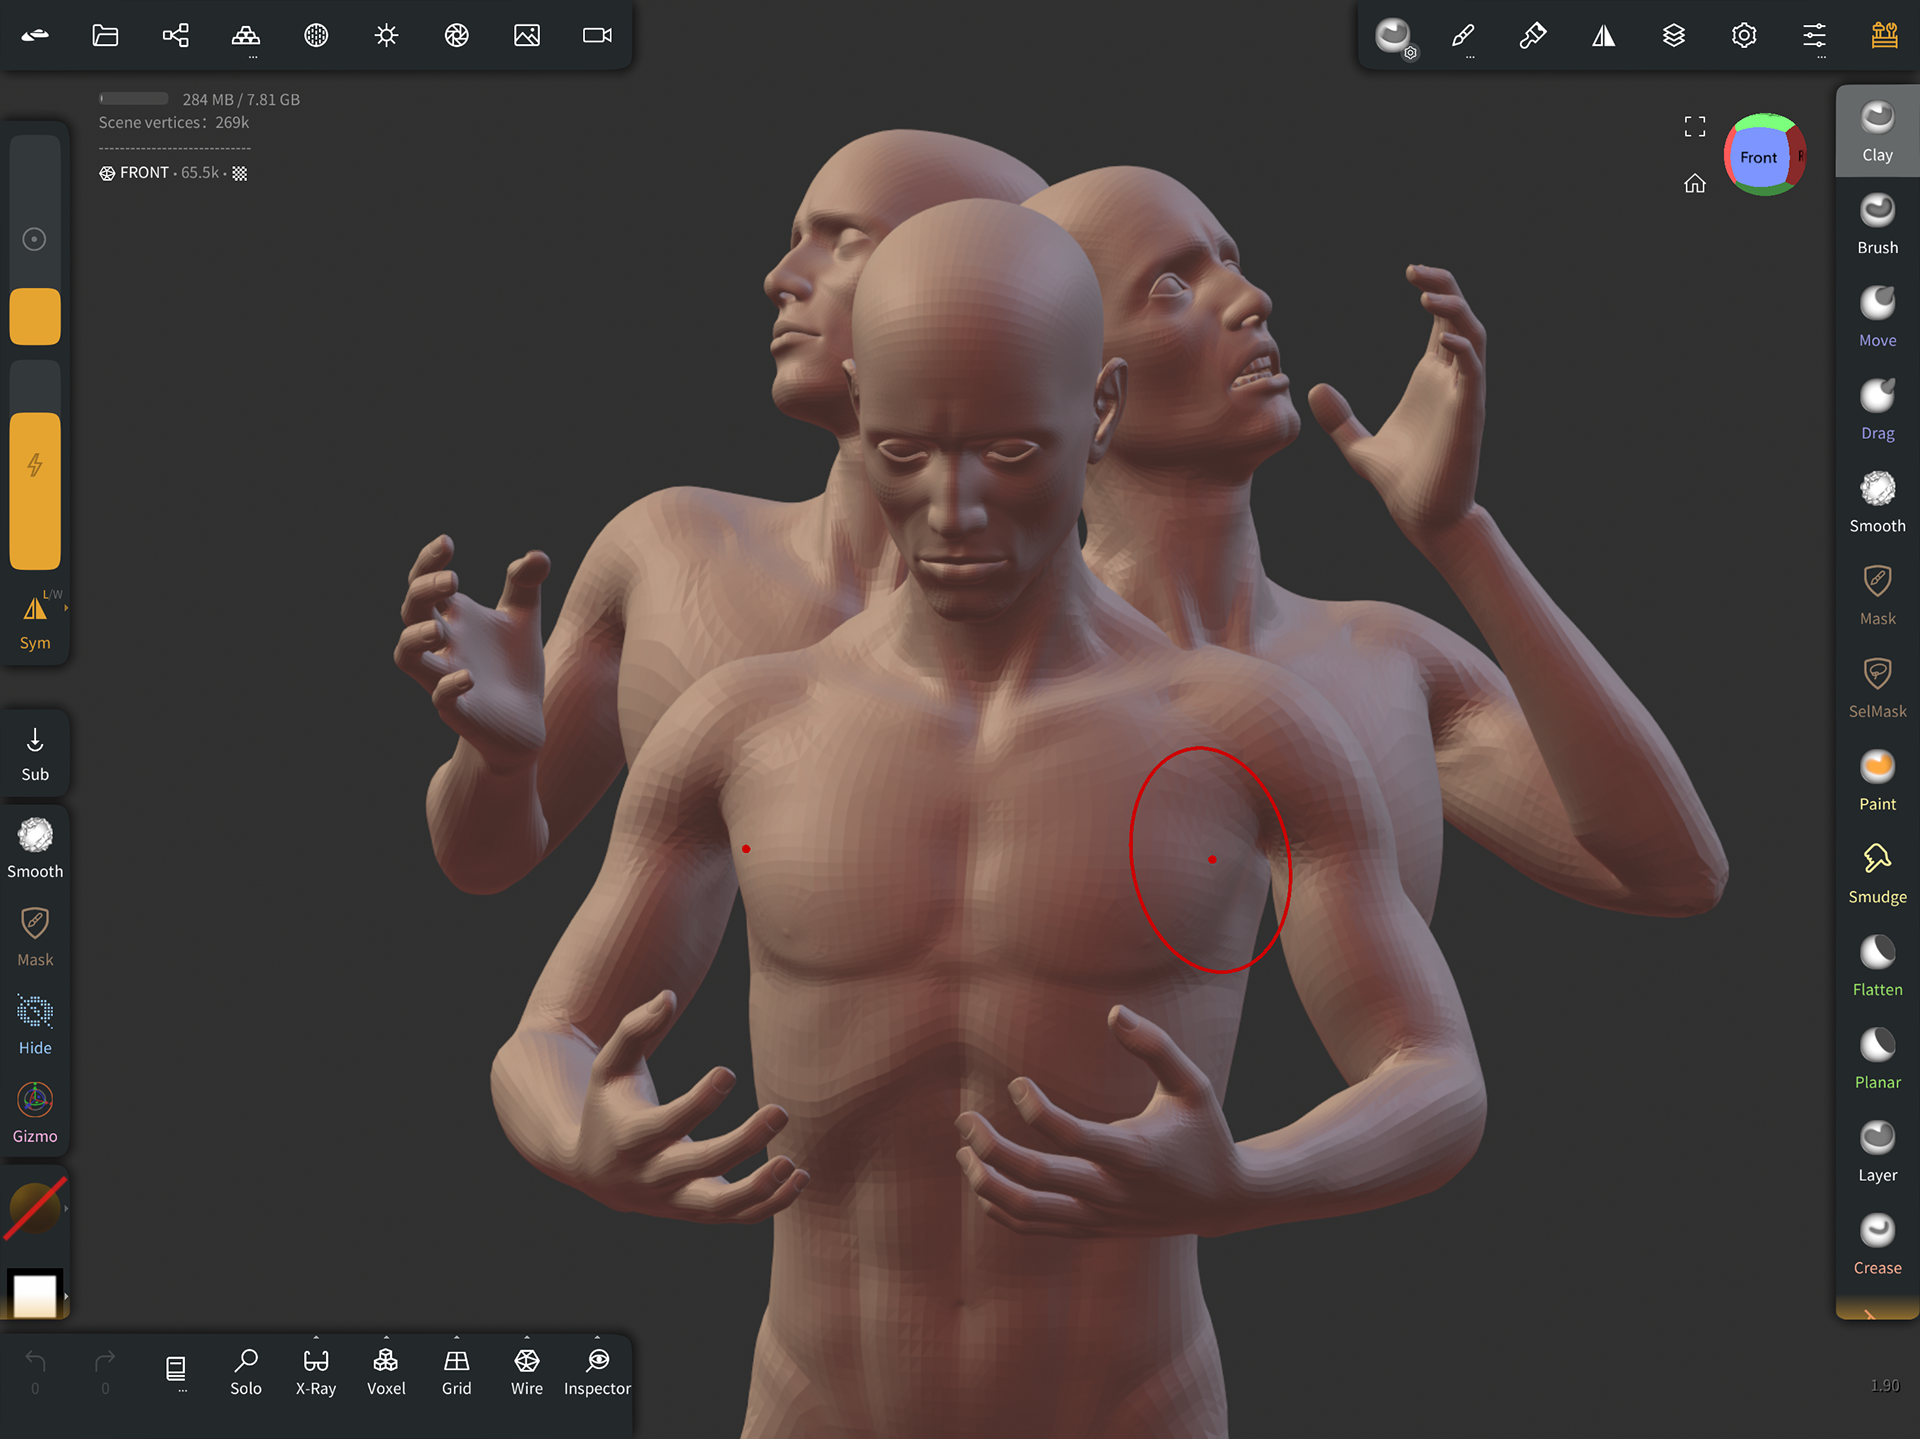Activate the Gizmo transform tool
This screenshot has height=1439, width=1920.
[x=35, y=1111]
